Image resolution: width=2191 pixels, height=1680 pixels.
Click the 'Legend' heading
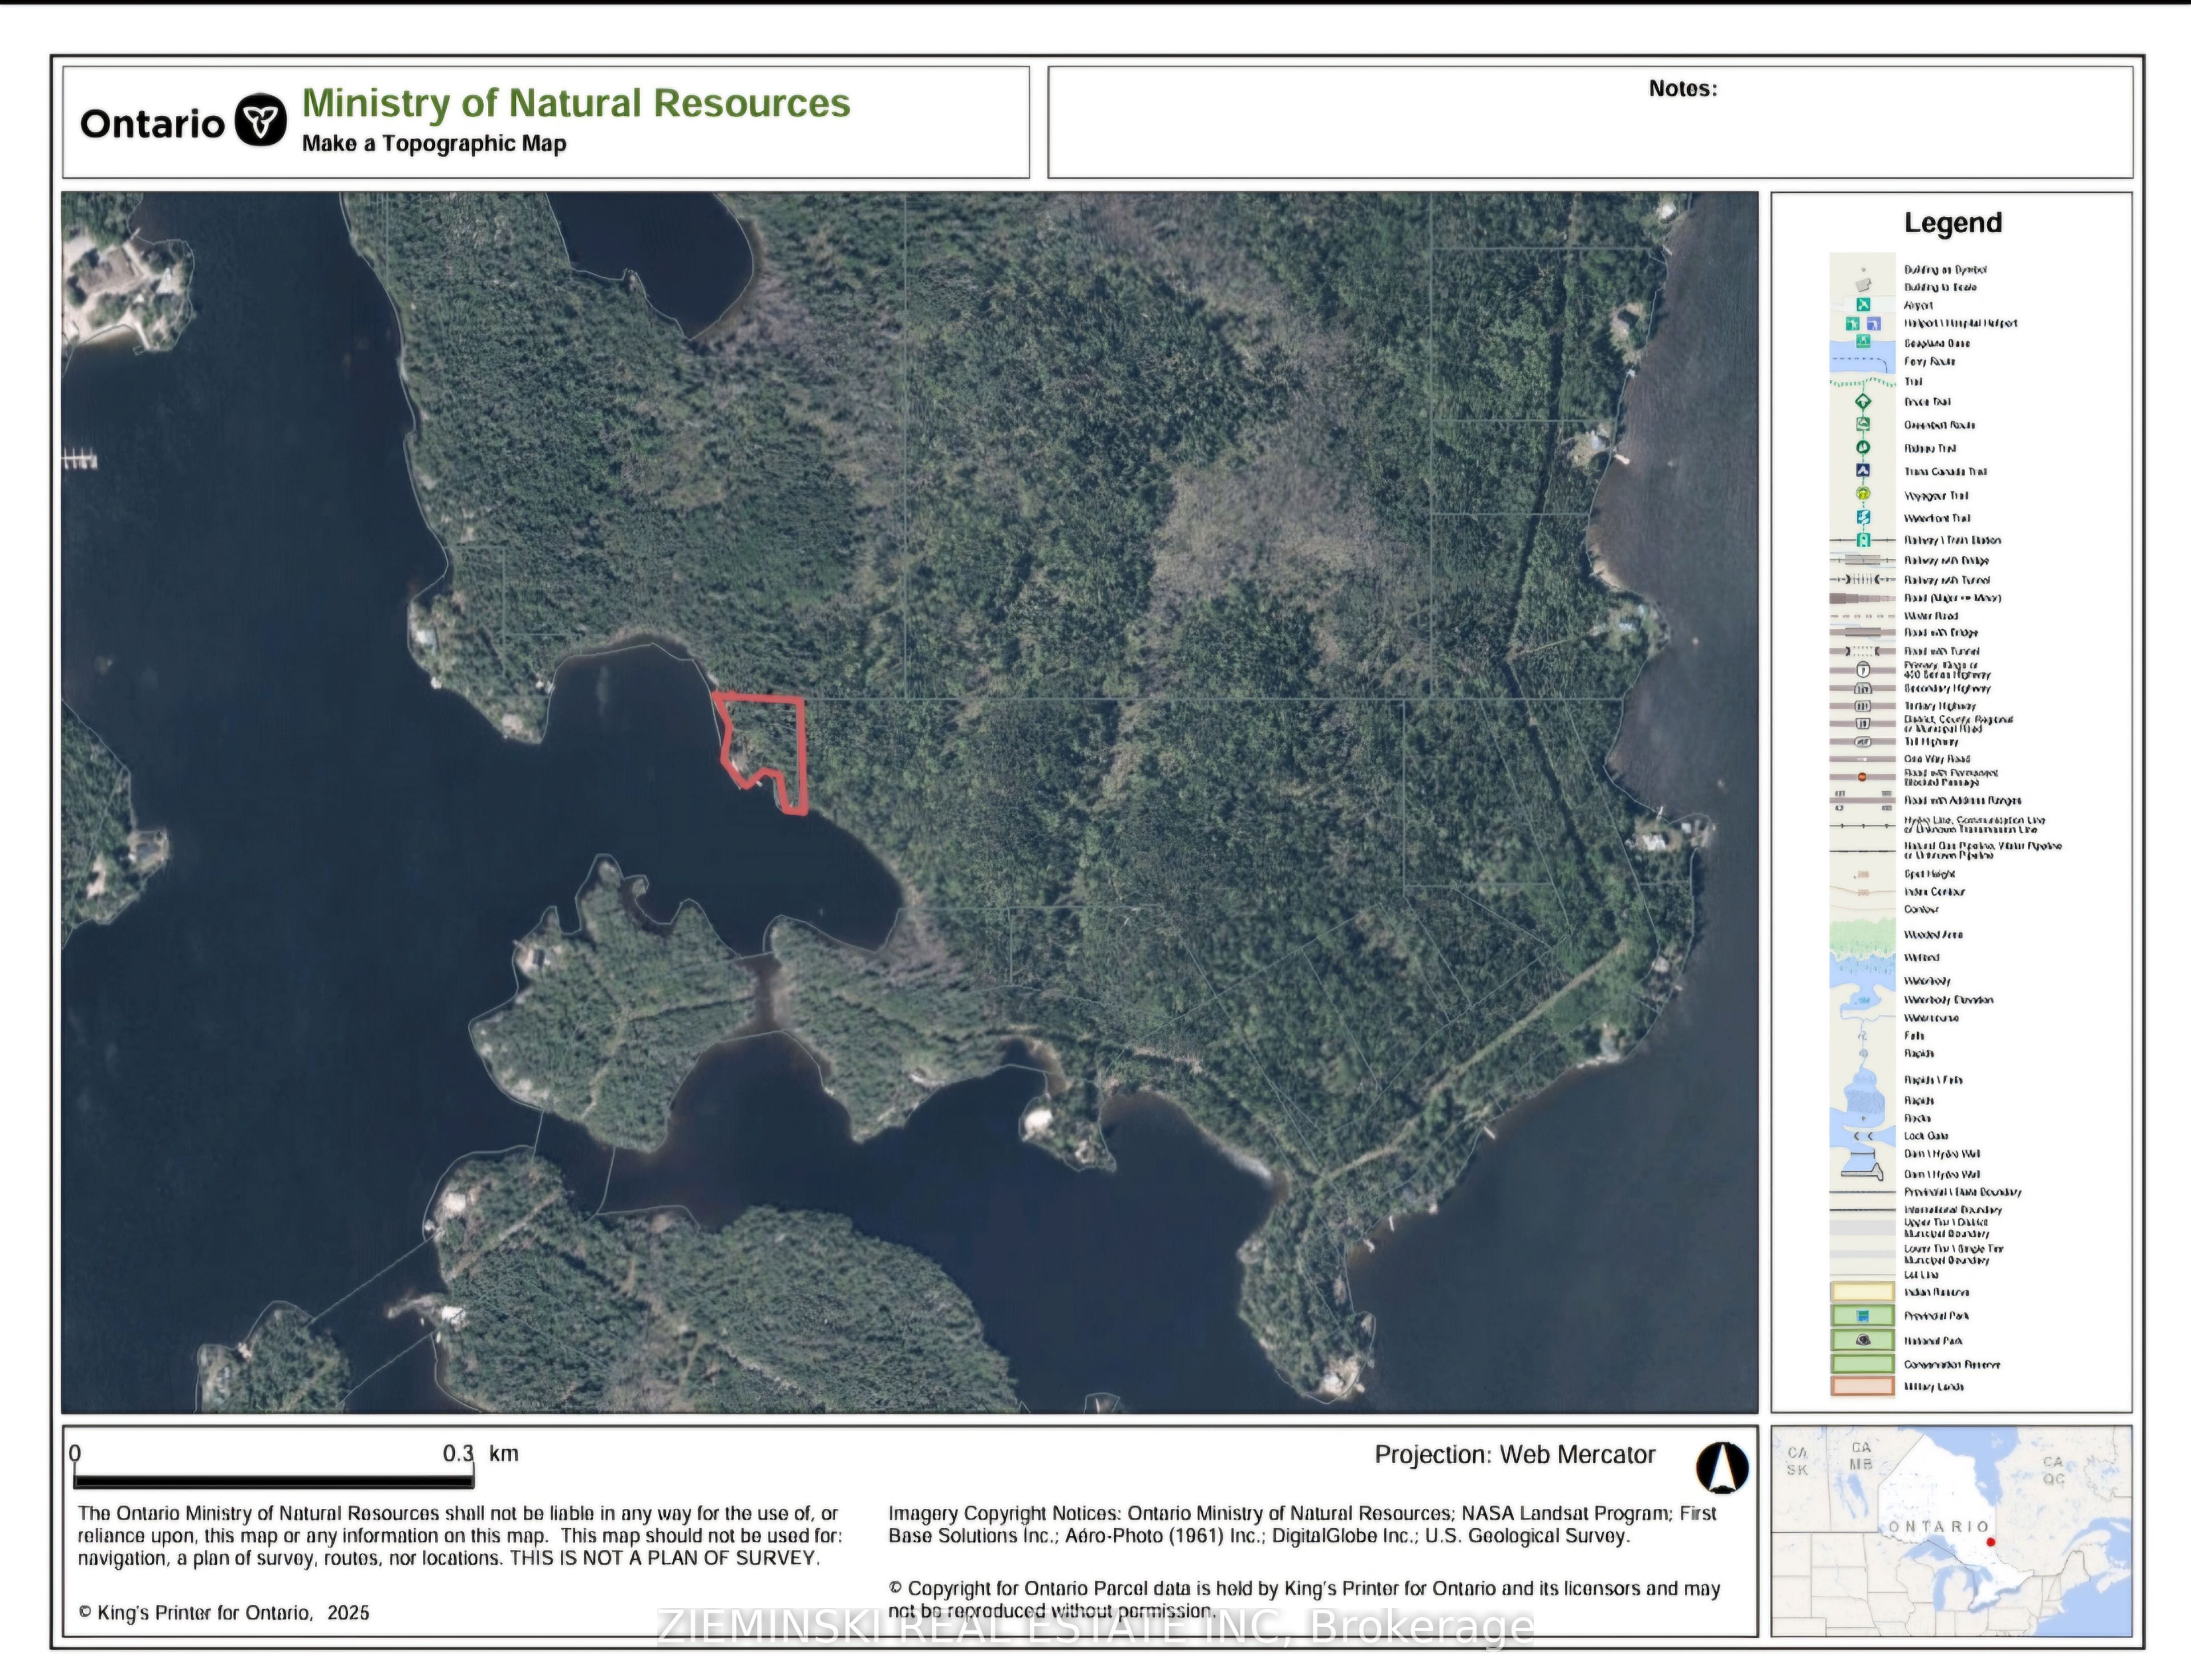(x=1952, y=222)
